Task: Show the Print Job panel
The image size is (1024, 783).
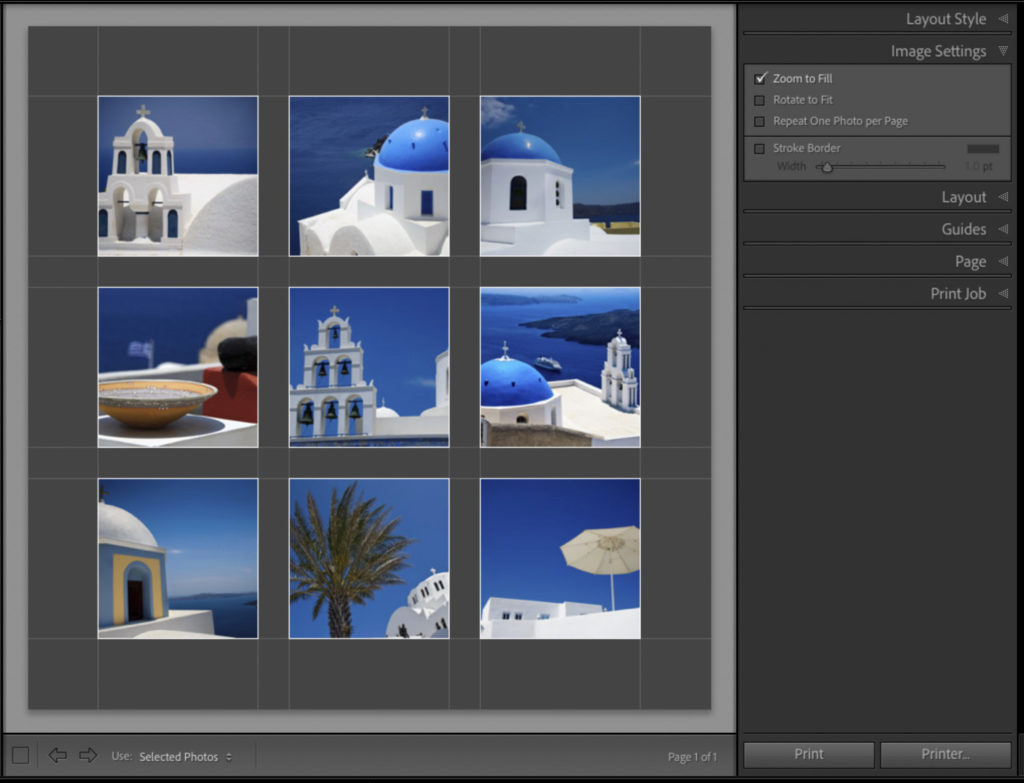Action: click(x=958, y=293)
